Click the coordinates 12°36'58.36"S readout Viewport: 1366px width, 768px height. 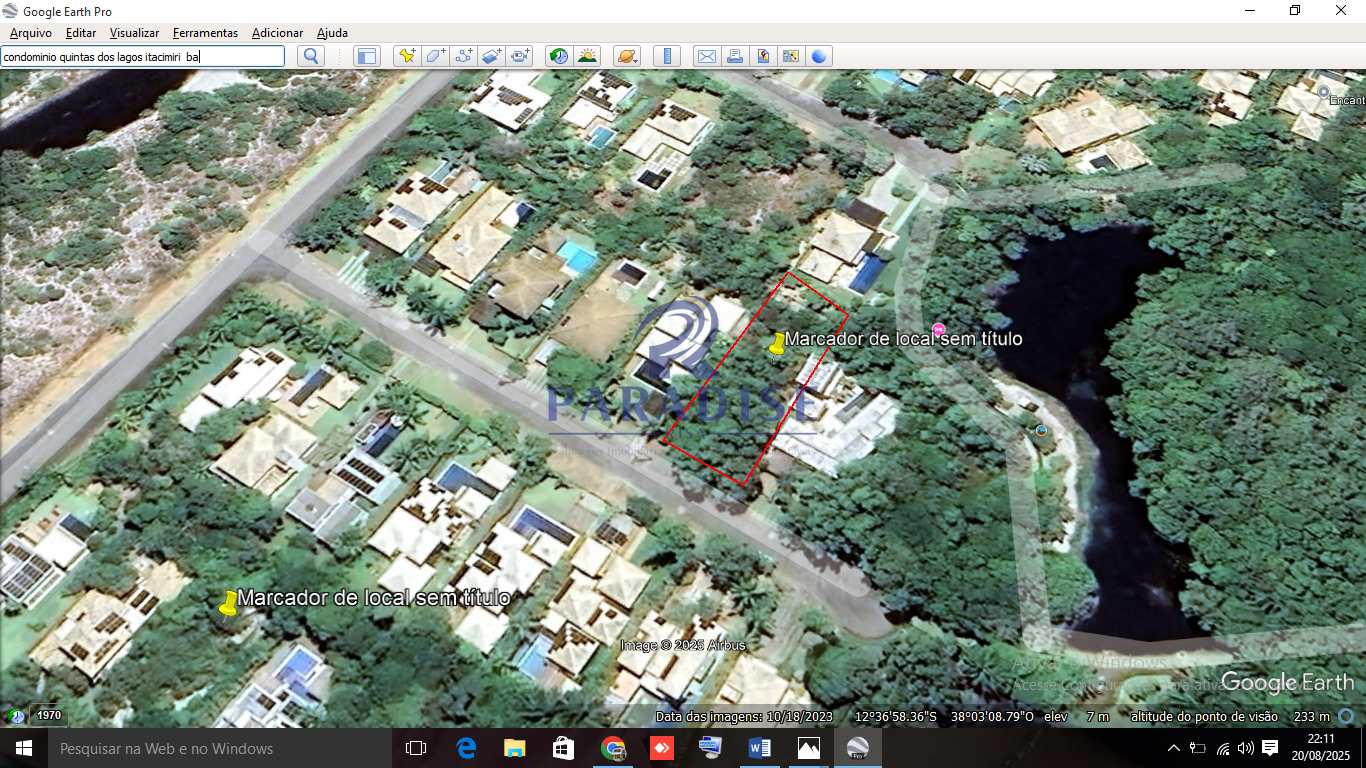point(895,716)
